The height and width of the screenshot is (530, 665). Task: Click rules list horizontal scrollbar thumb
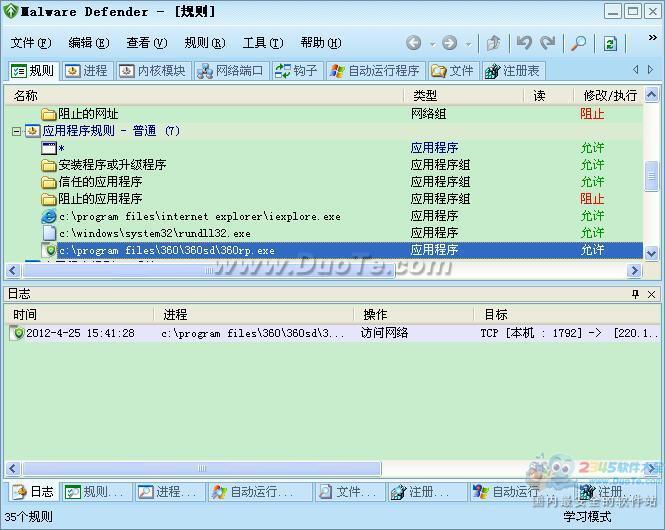tap(208, 270)
